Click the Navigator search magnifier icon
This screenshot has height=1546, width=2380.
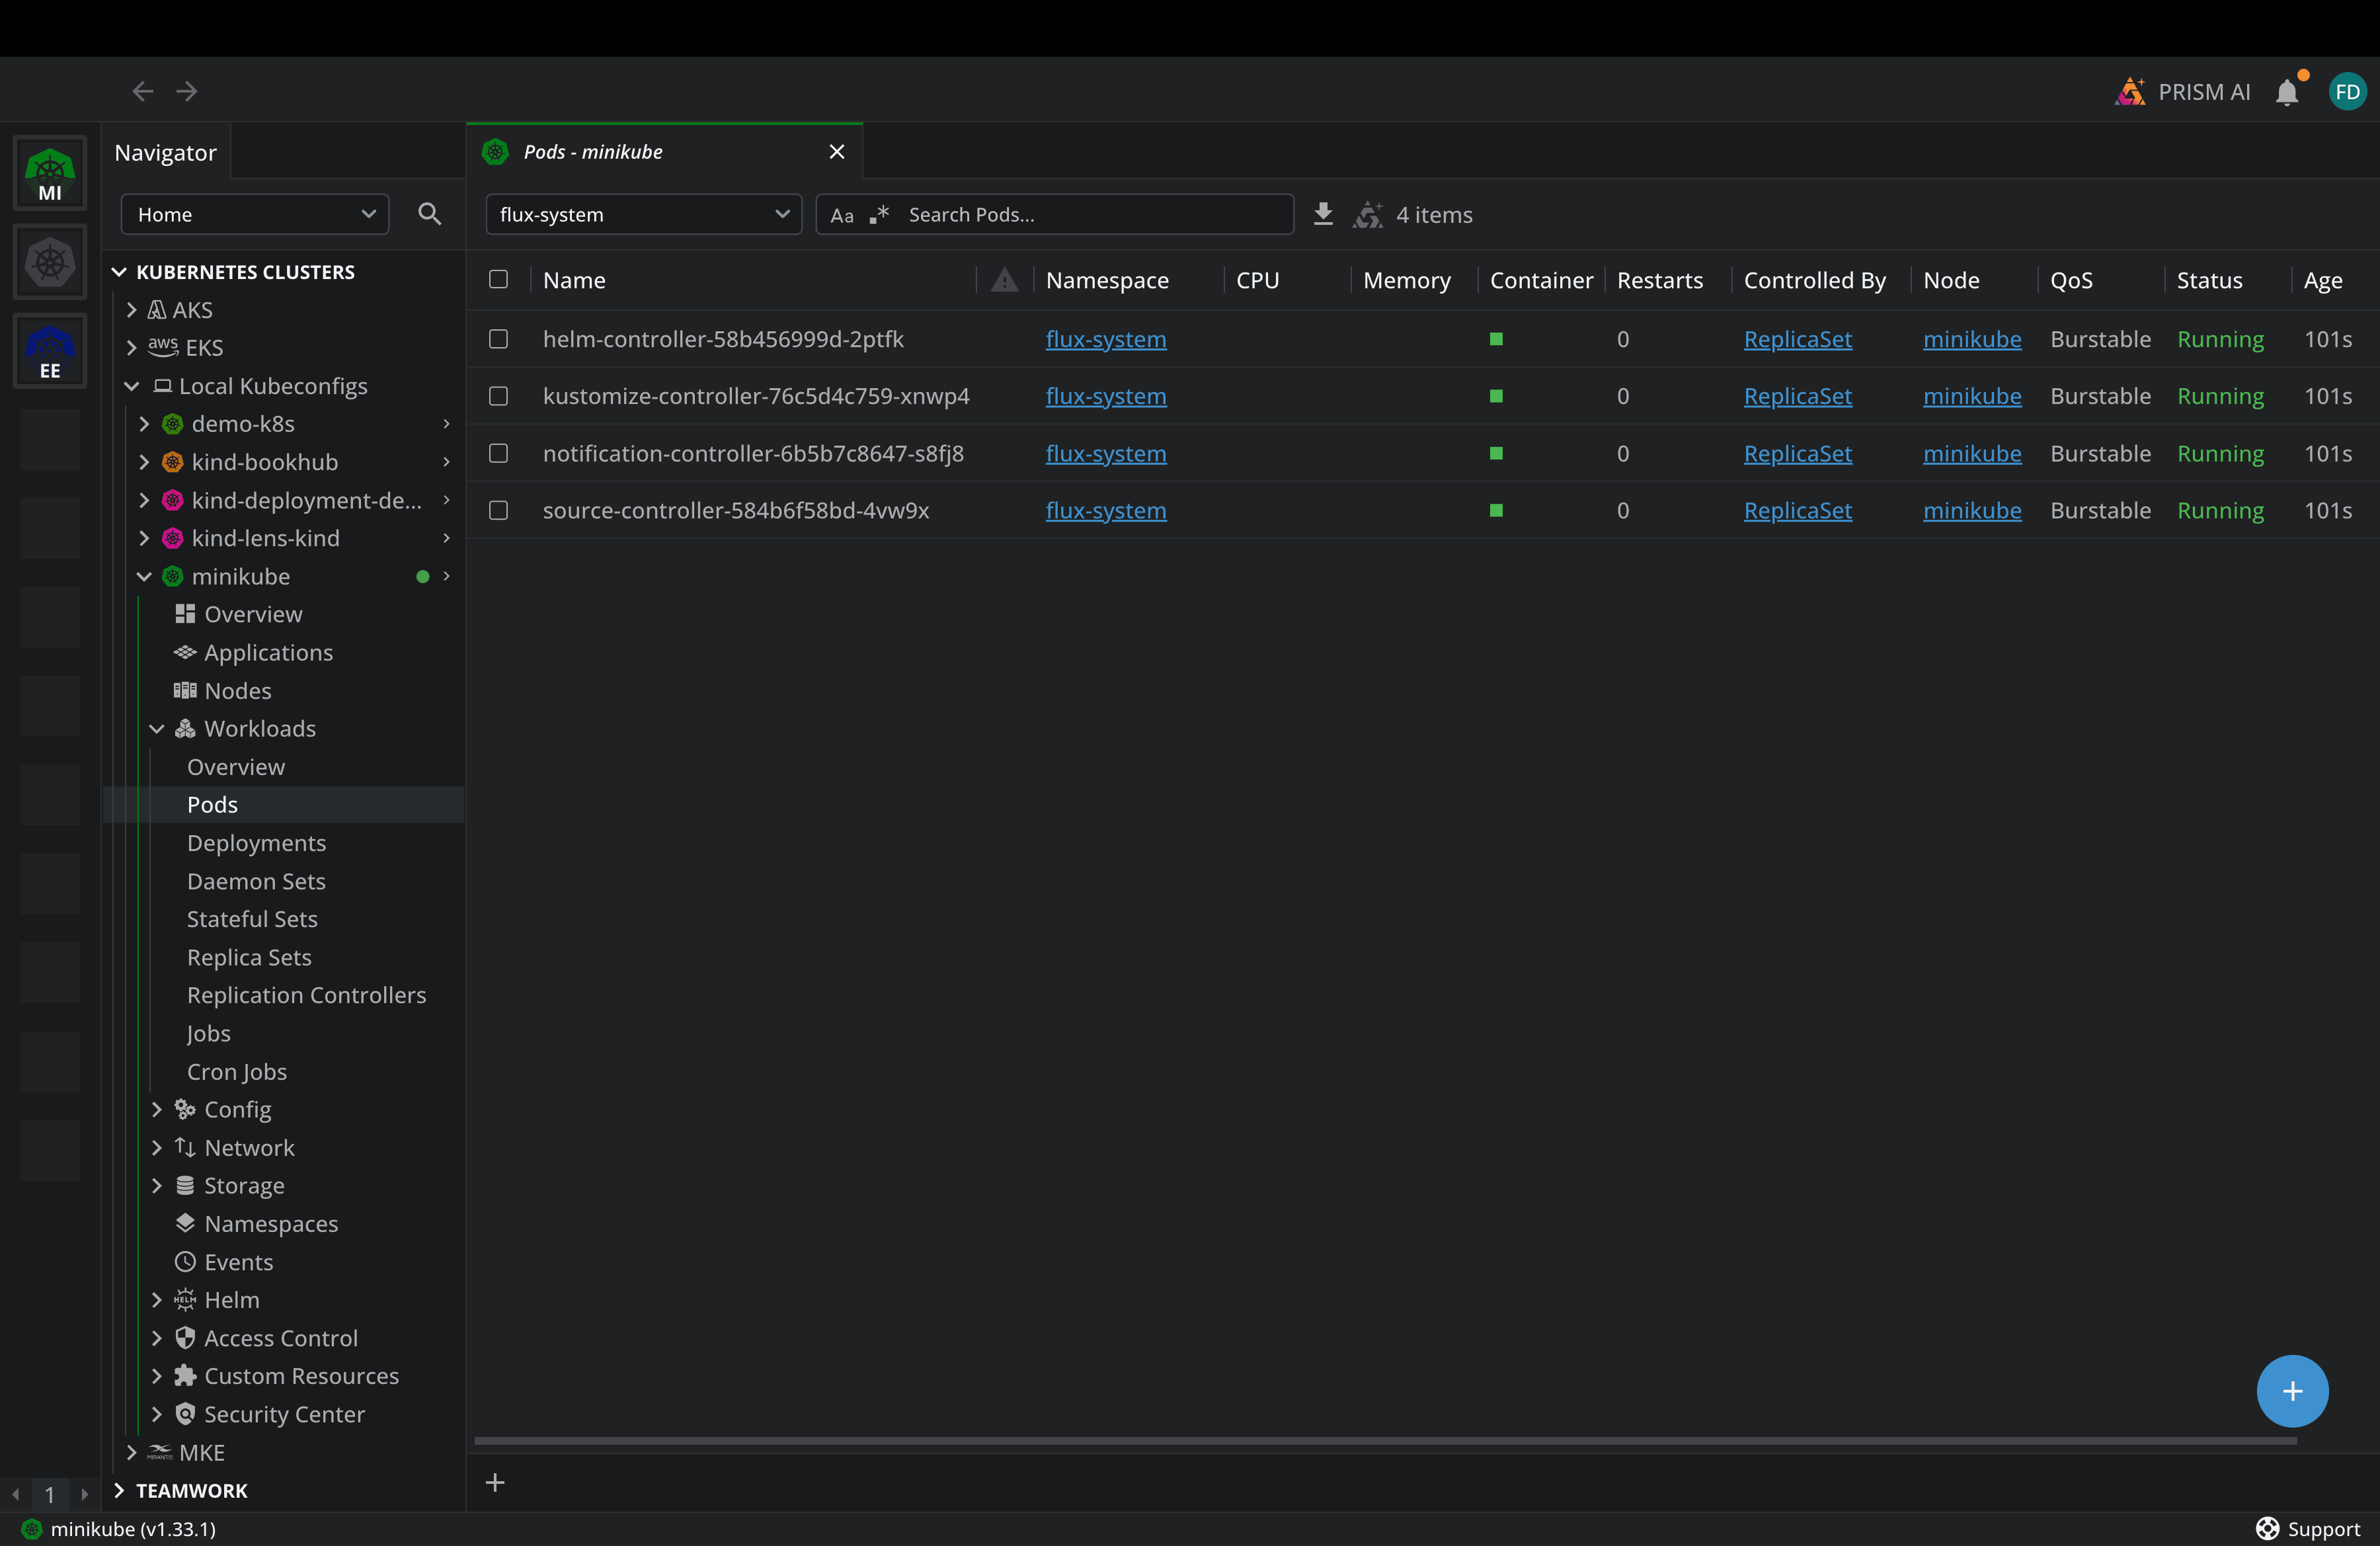tap(429, 214)
